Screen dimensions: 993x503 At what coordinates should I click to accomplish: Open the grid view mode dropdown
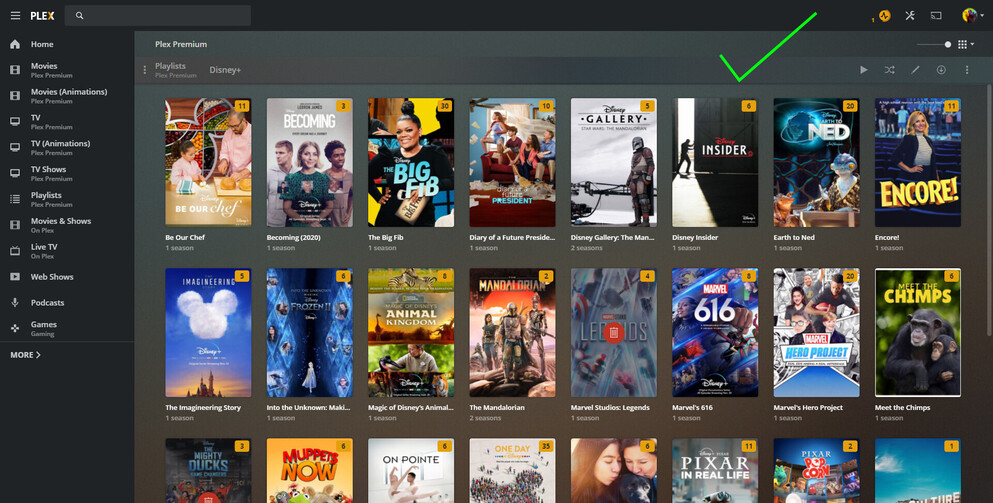[x=966, y=44]
